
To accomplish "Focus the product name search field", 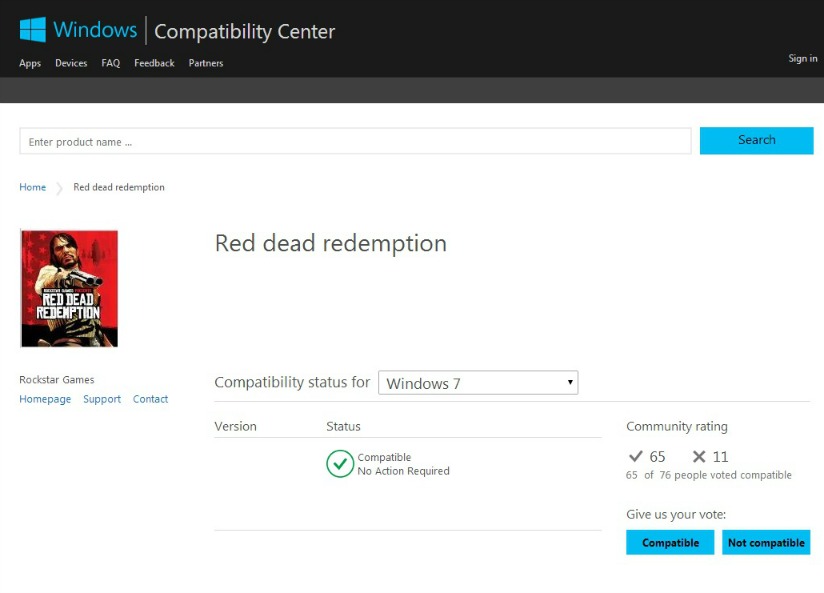I will 355,142.
